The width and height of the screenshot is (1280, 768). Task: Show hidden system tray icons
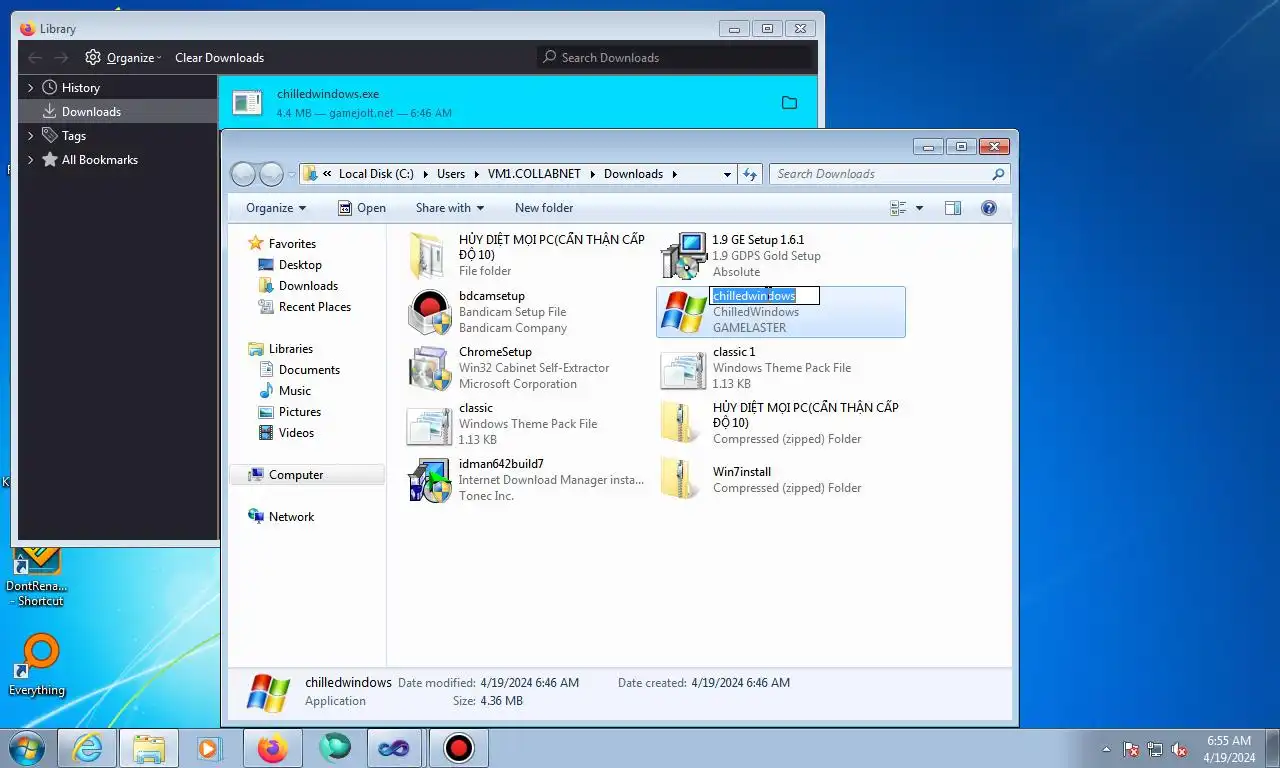(1106, 749)
